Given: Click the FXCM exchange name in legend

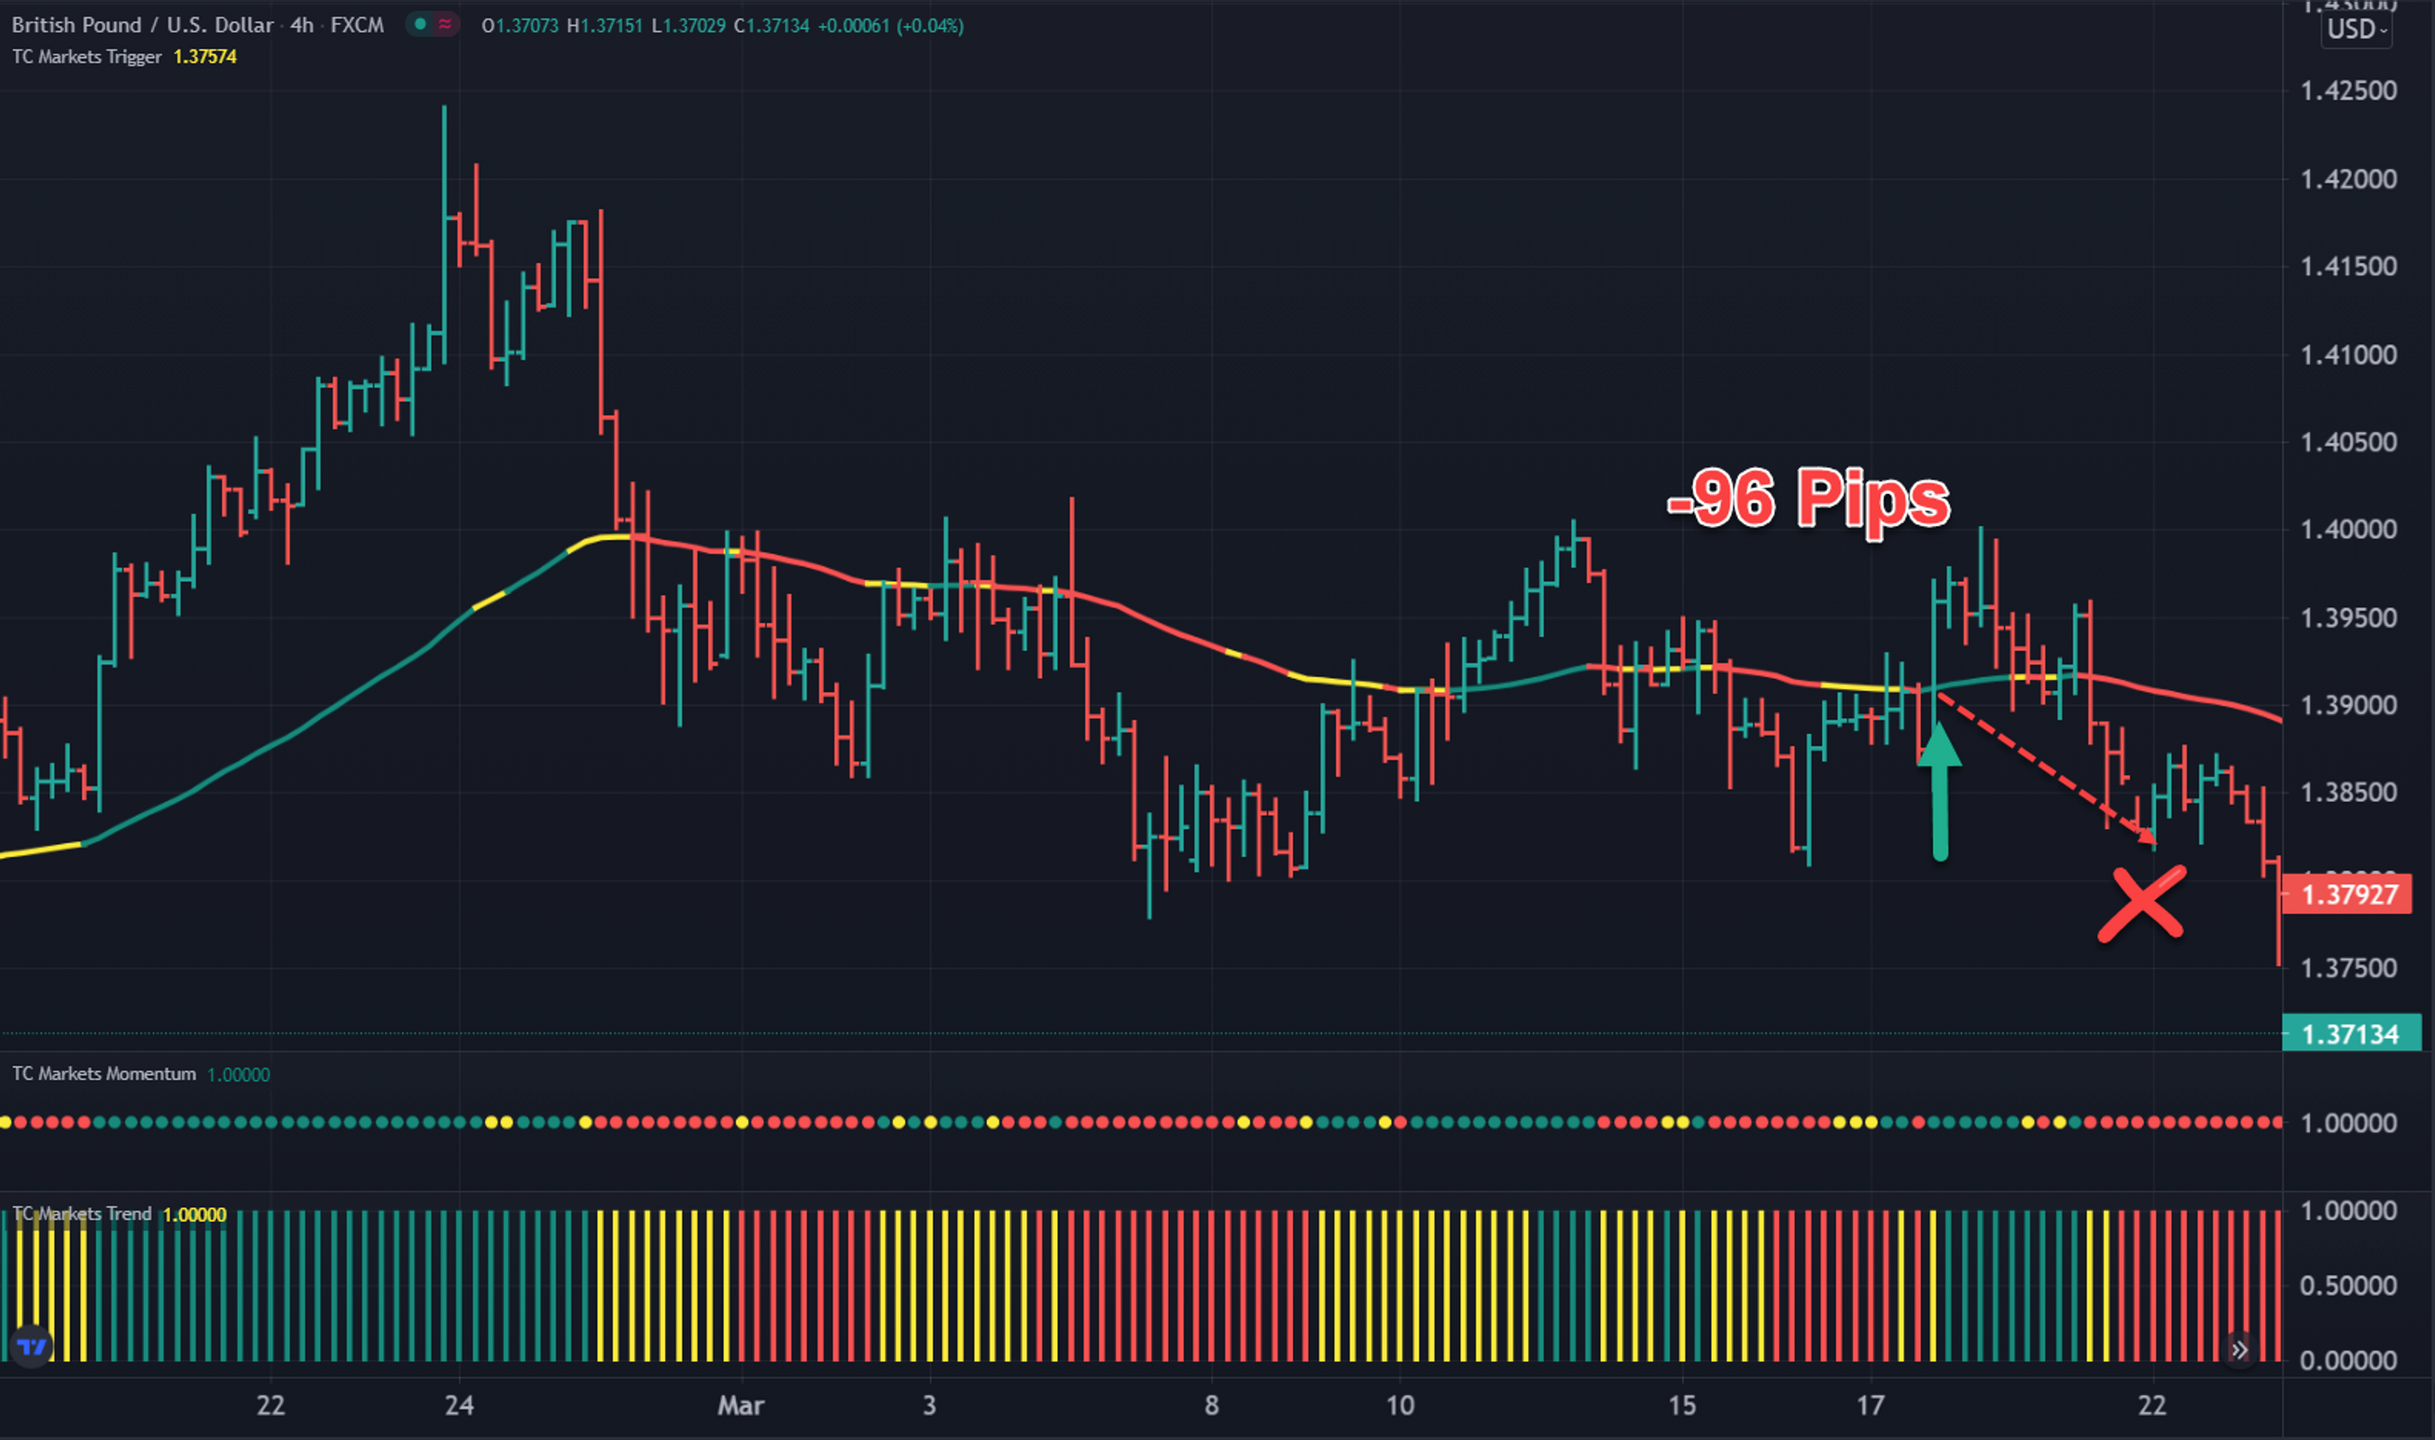Looking at the screenshot, I should (357, 25).
